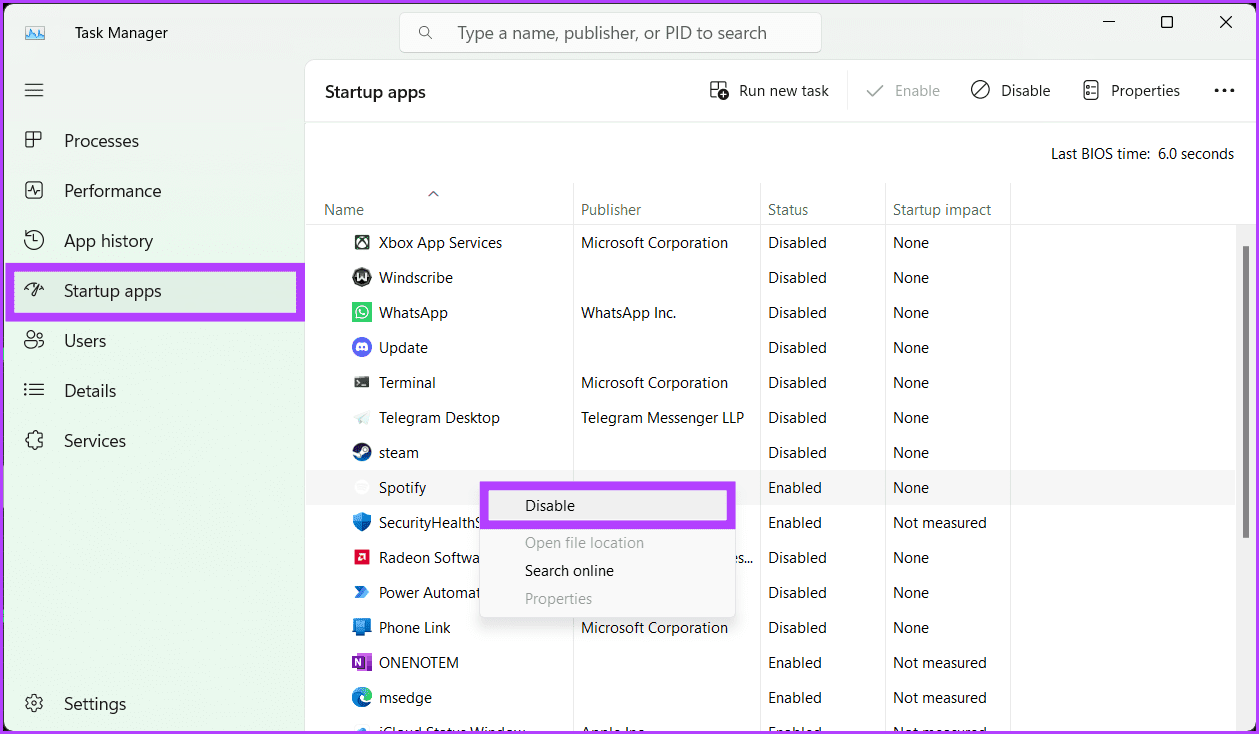The image size is (1259, 734).
Task: Click the msedge browser icon
Action: (x=361, y=697)
